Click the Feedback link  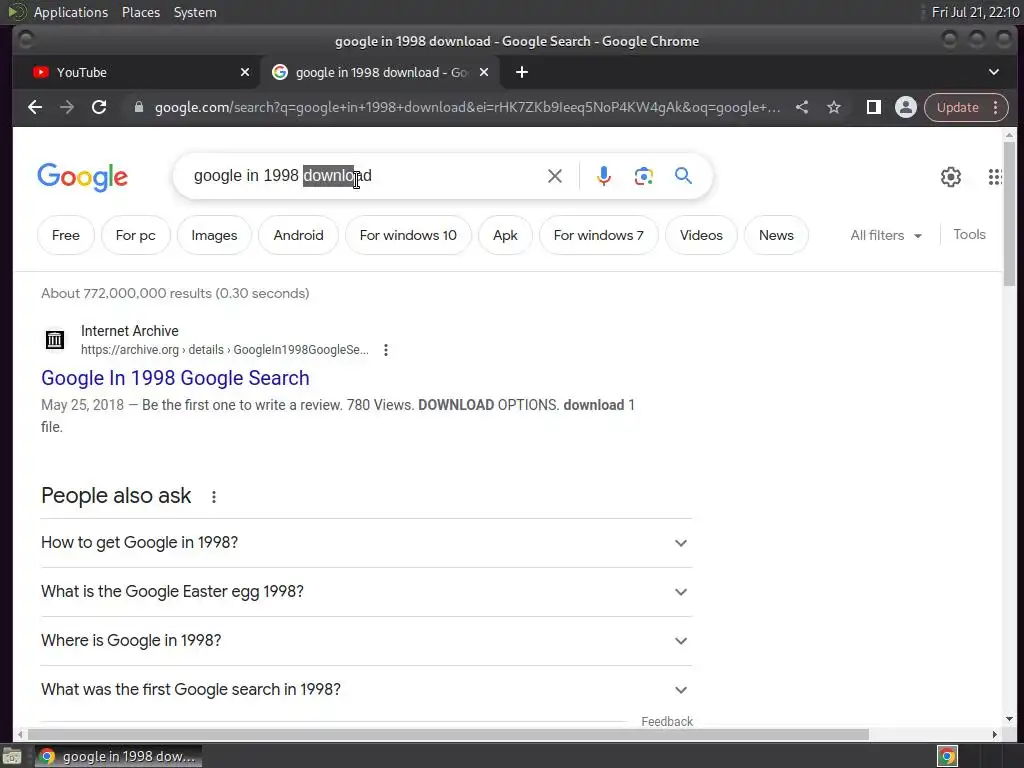click(667, 722)
